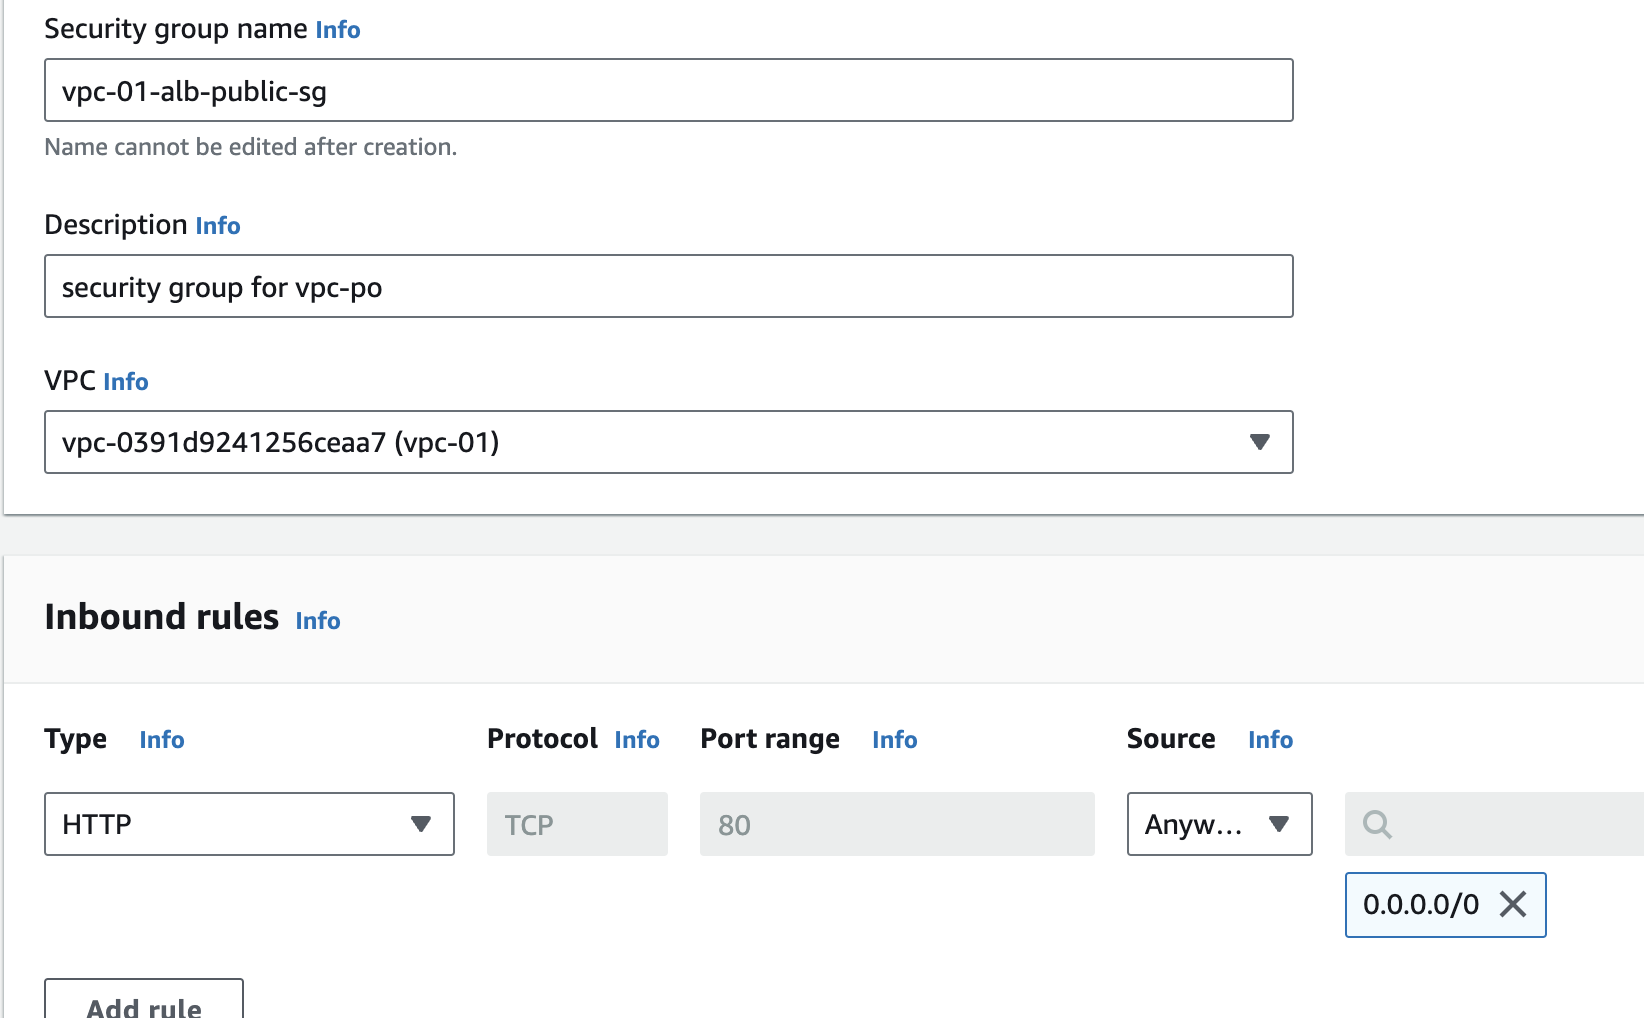The height and width of the screenshot is (1018, 1644).
Task: Open Info link for Security group name
Action: 338,30
